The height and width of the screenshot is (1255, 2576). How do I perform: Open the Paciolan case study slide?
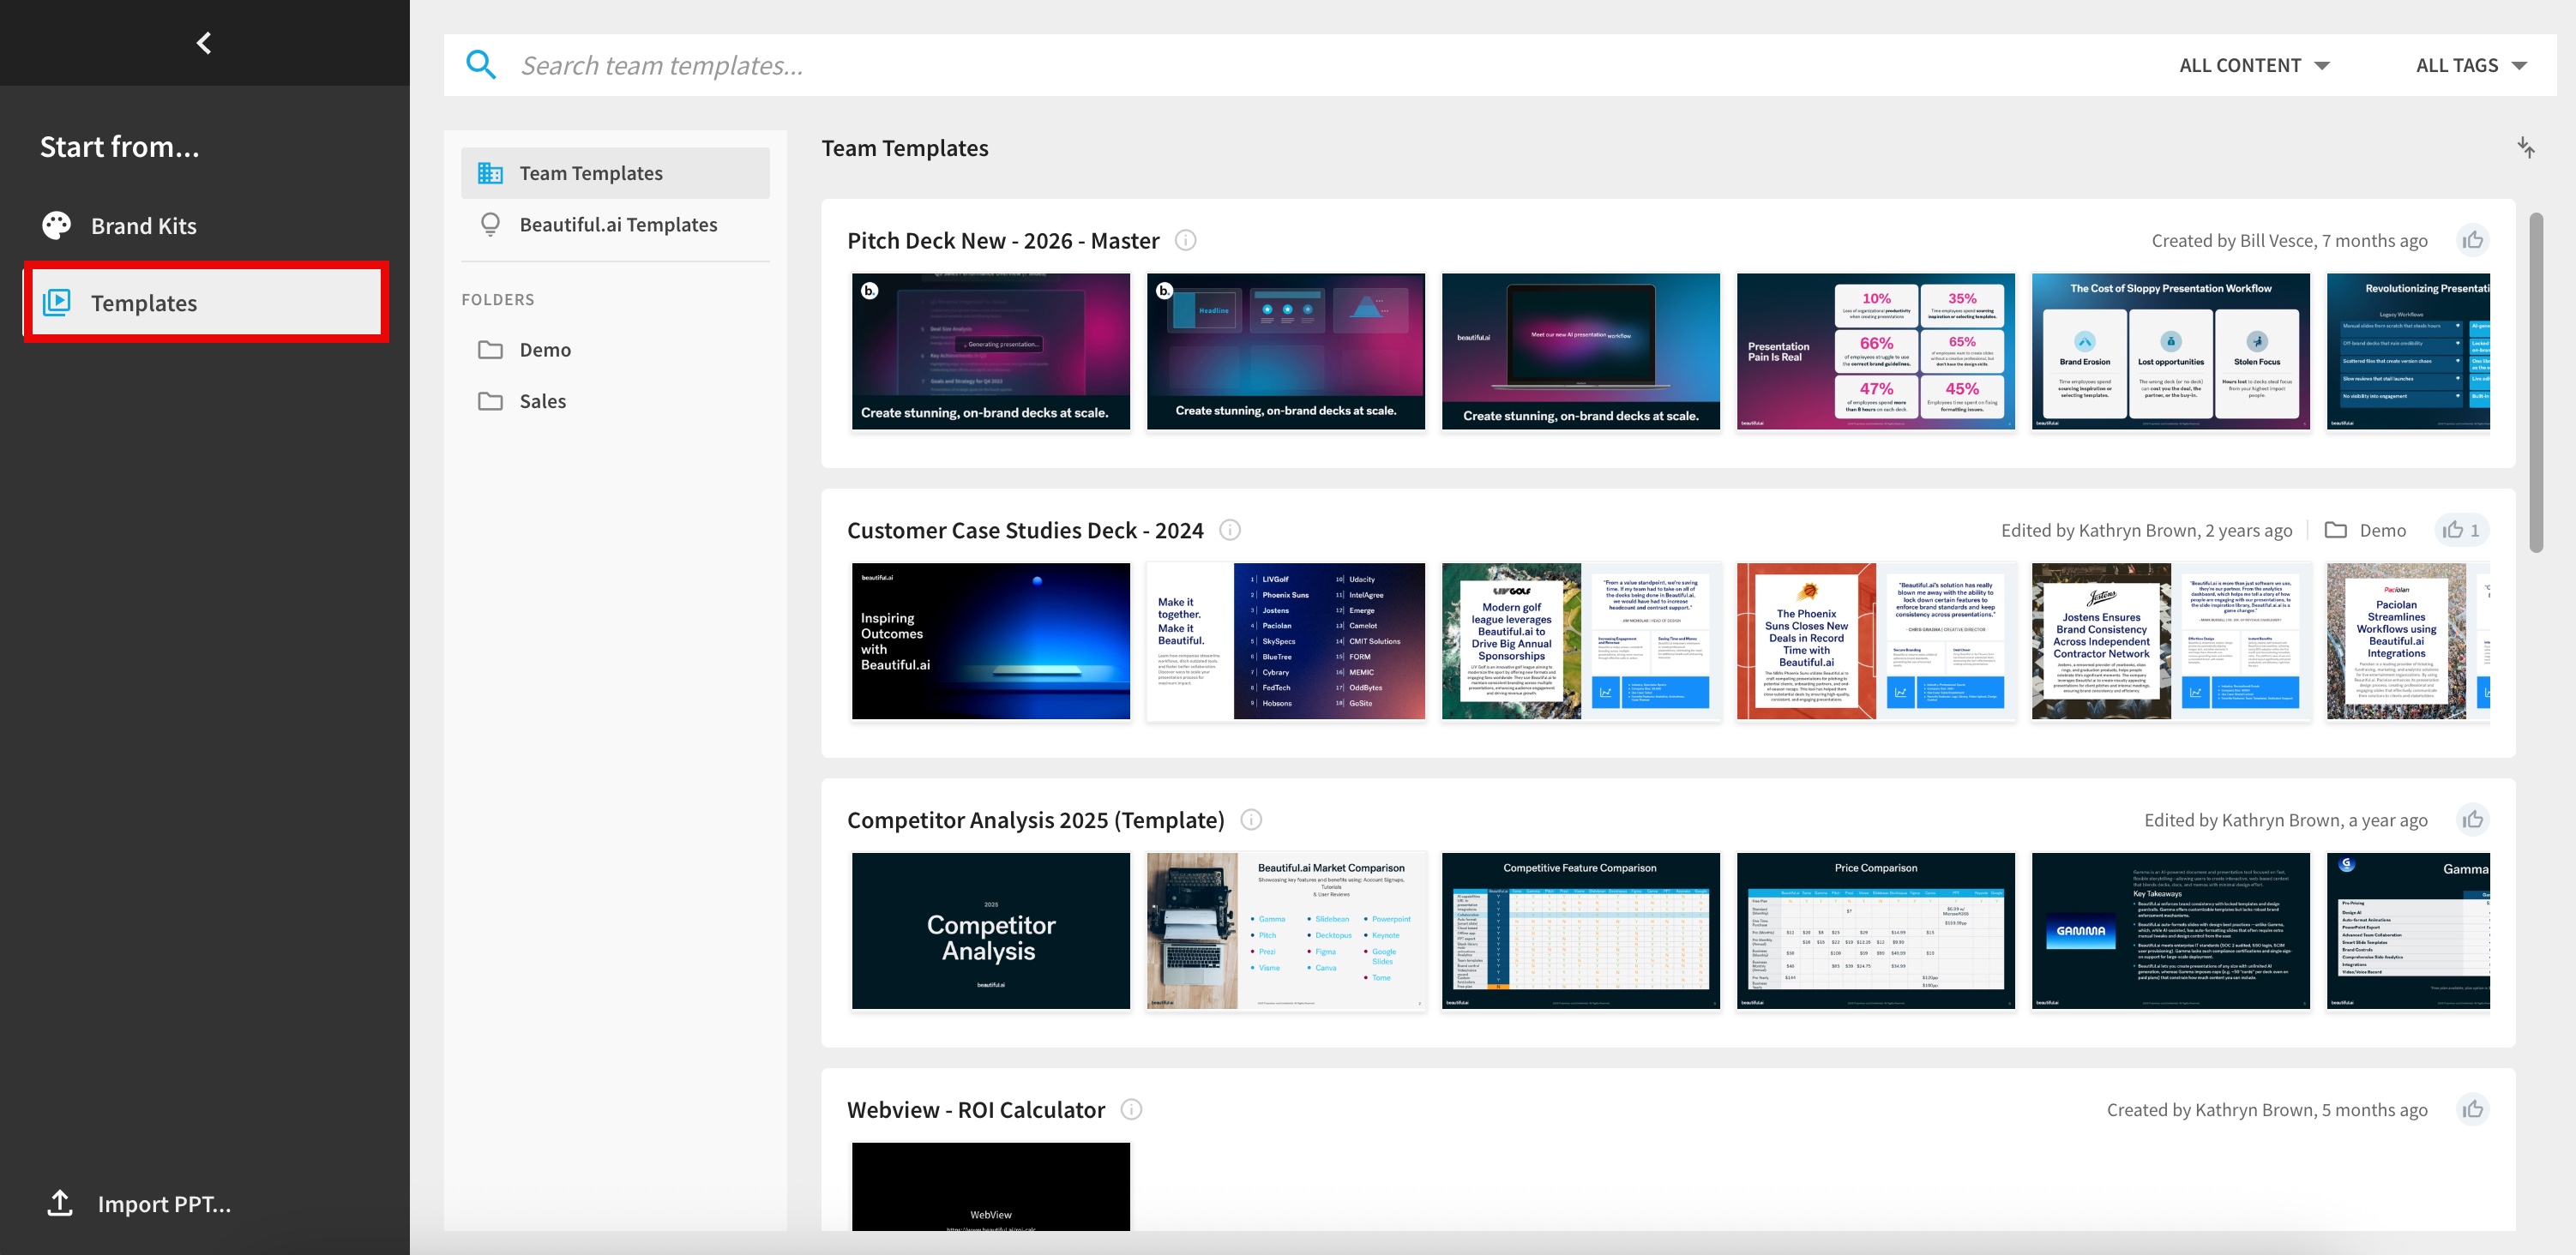tap(2408, 641)
